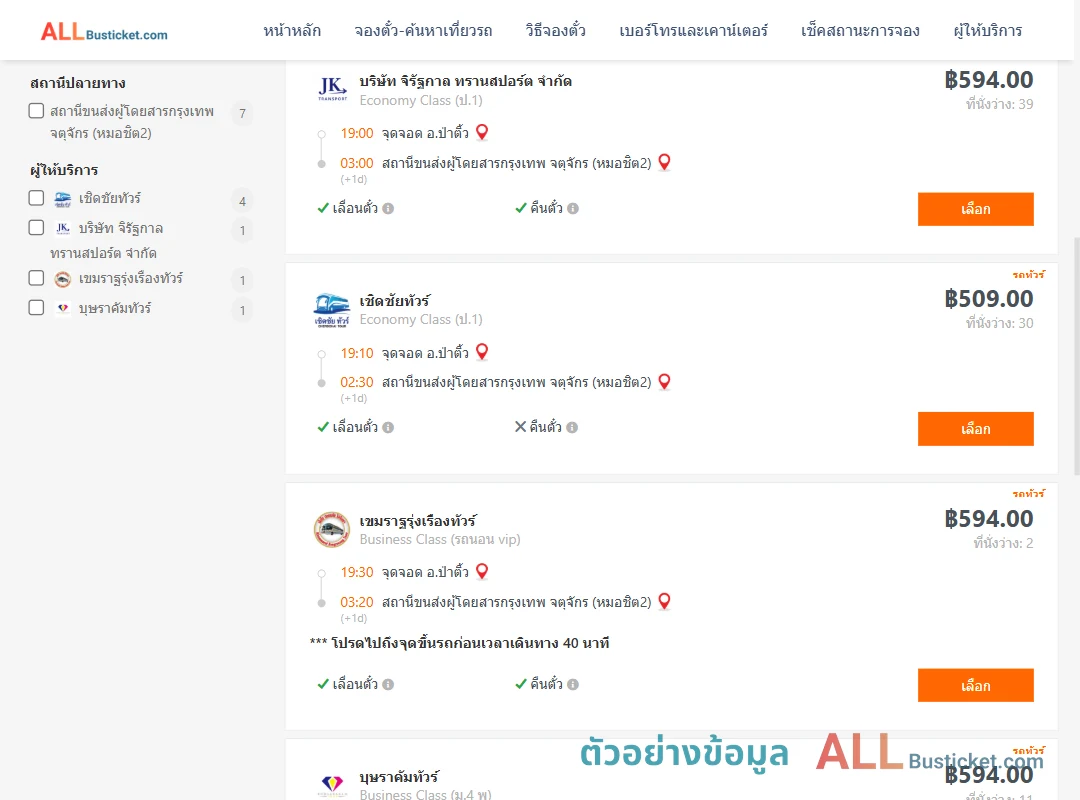Select the เชิดชัยทัวร์ 19:10 trip
Viewport: 1080px width, 800px height.
pos(975,429)
